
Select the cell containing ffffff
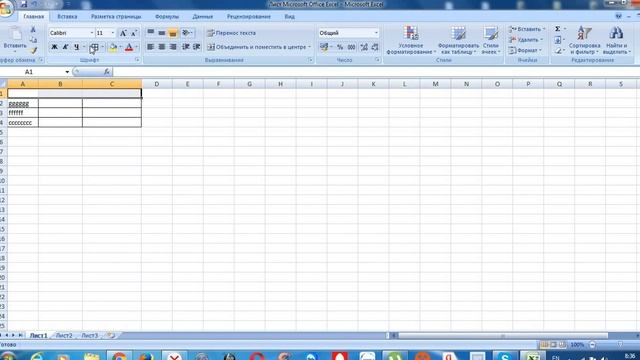(23, 113)
